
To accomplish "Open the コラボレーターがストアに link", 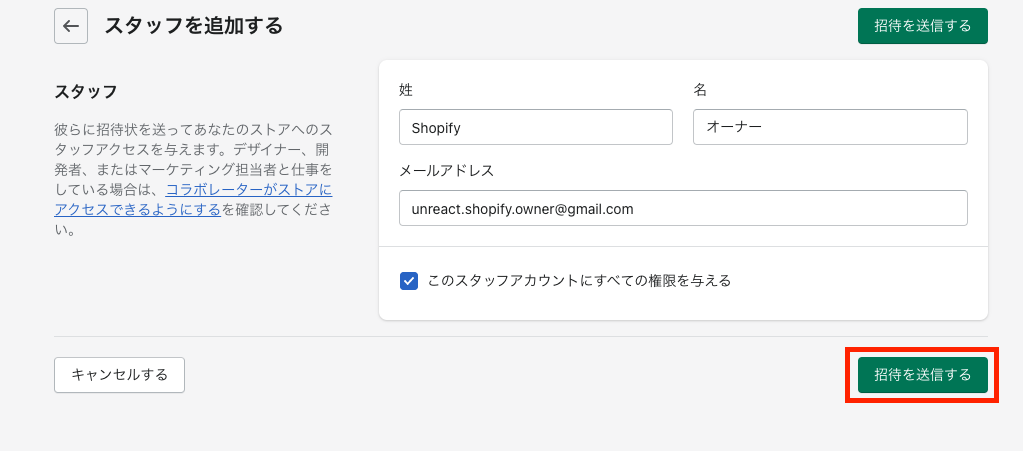I will point(249,191).
